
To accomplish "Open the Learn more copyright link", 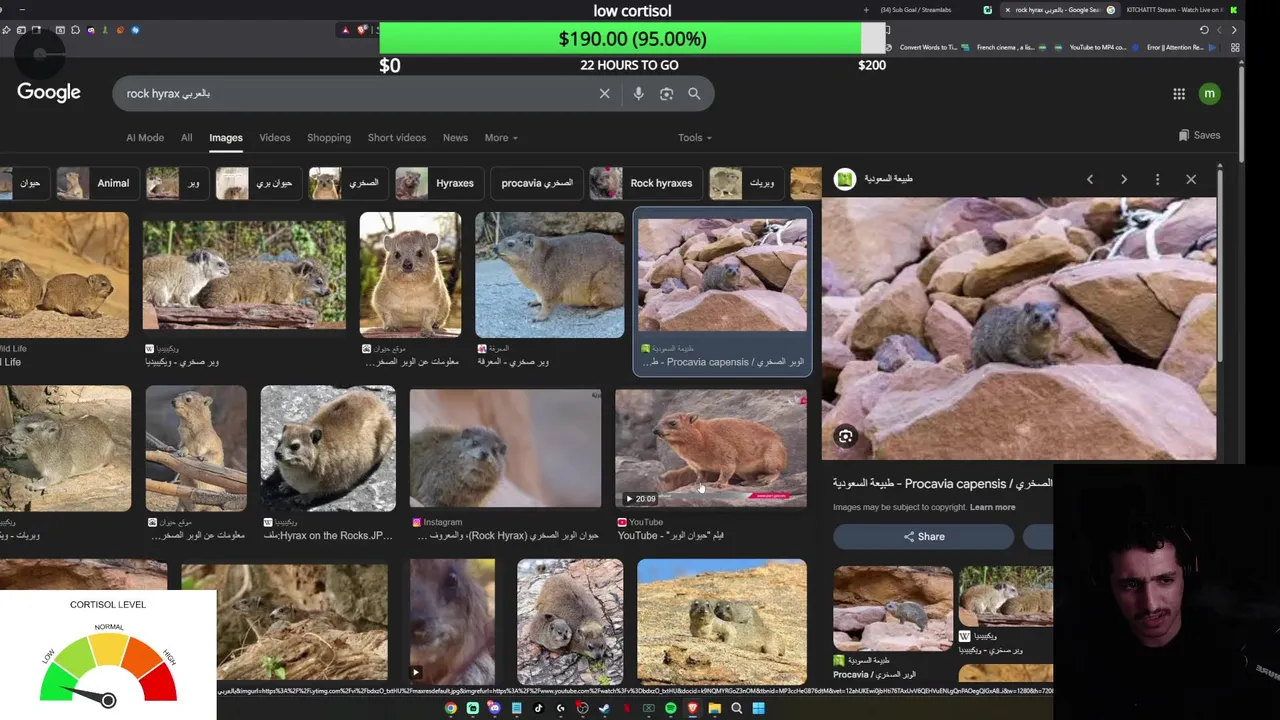I will (992, 507).
